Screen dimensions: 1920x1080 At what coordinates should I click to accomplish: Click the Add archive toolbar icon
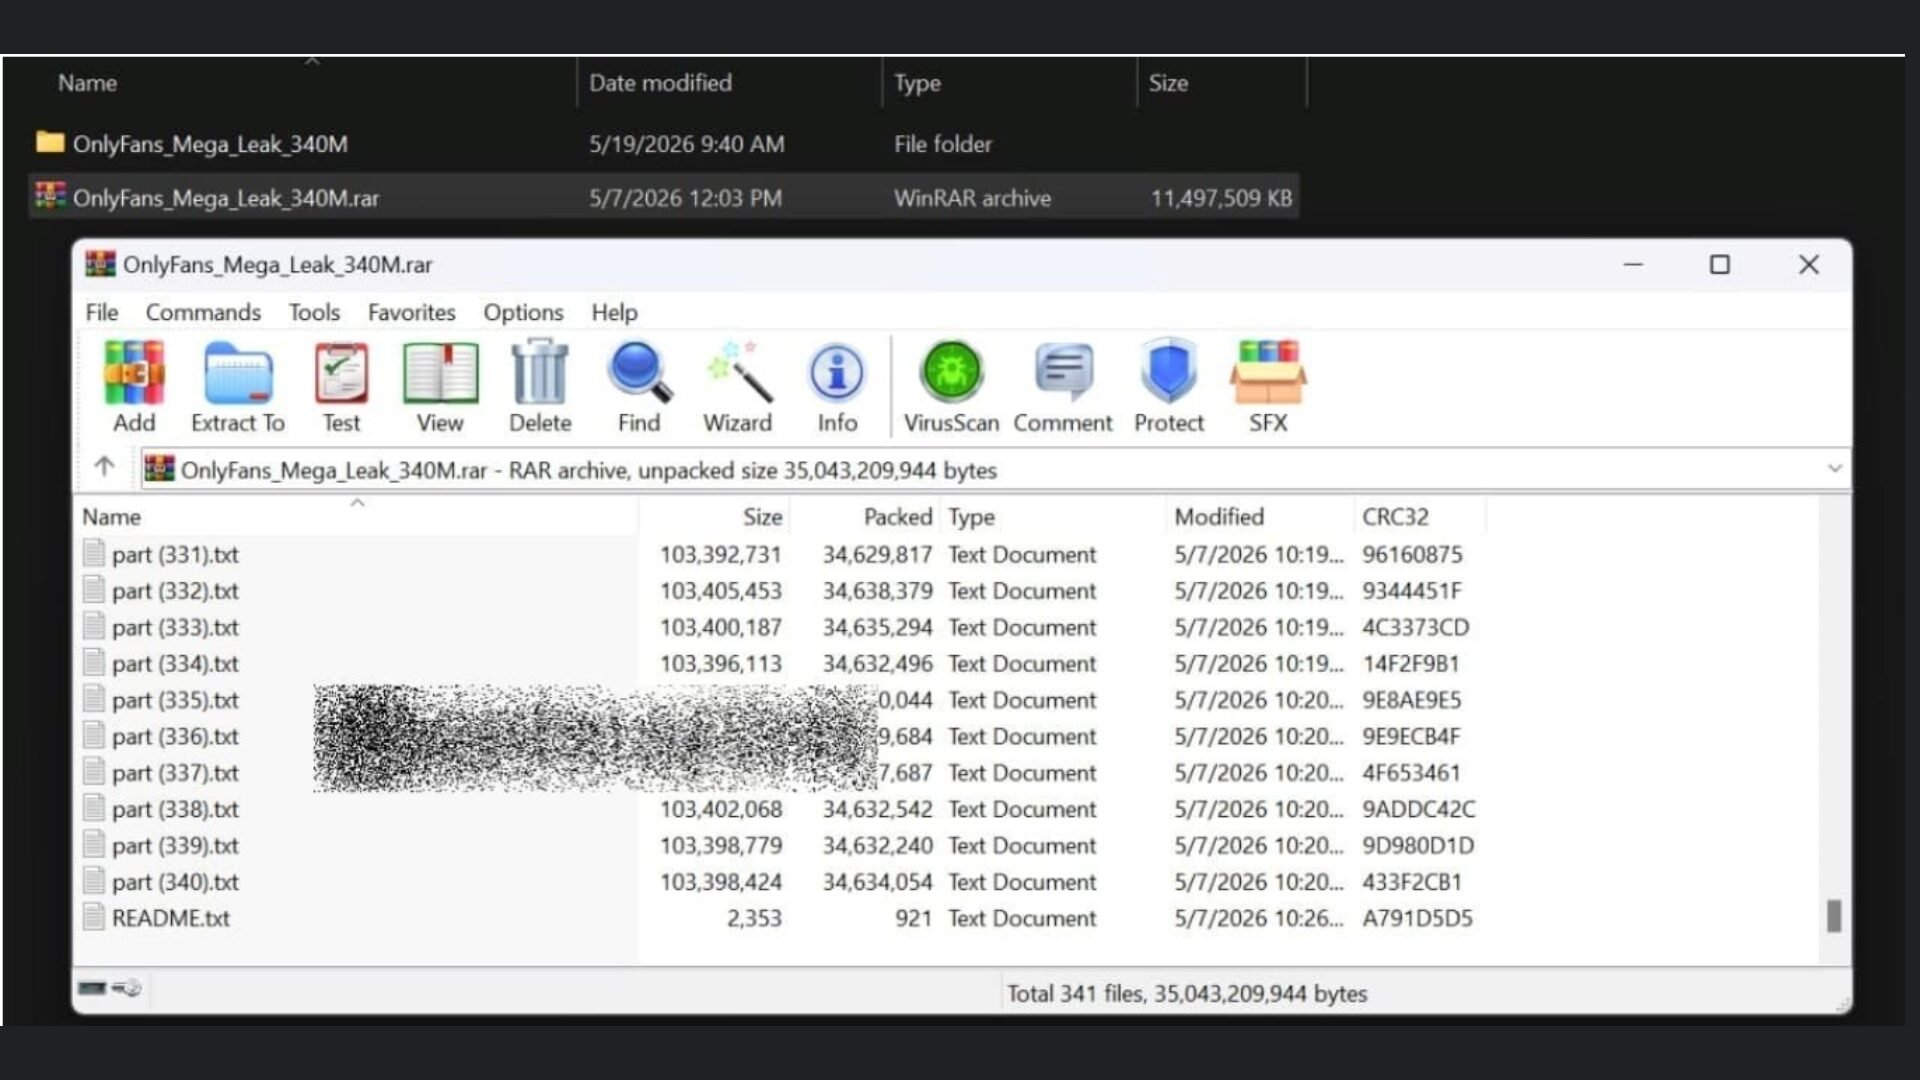[134, 373]
